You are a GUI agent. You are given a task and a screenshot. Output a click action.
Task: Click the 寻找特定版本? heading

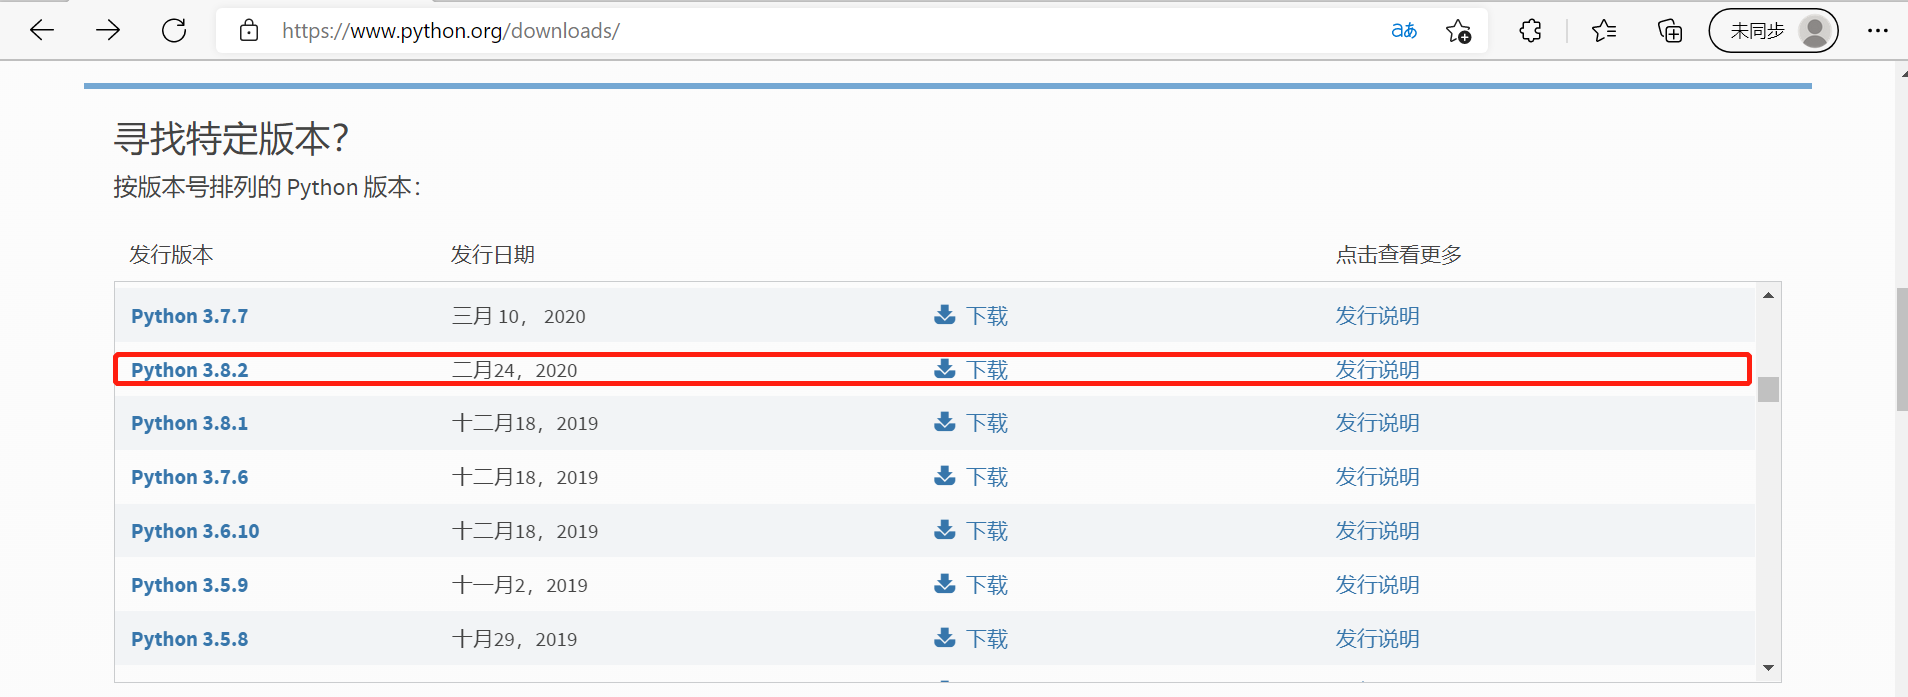tap(231, 138)
